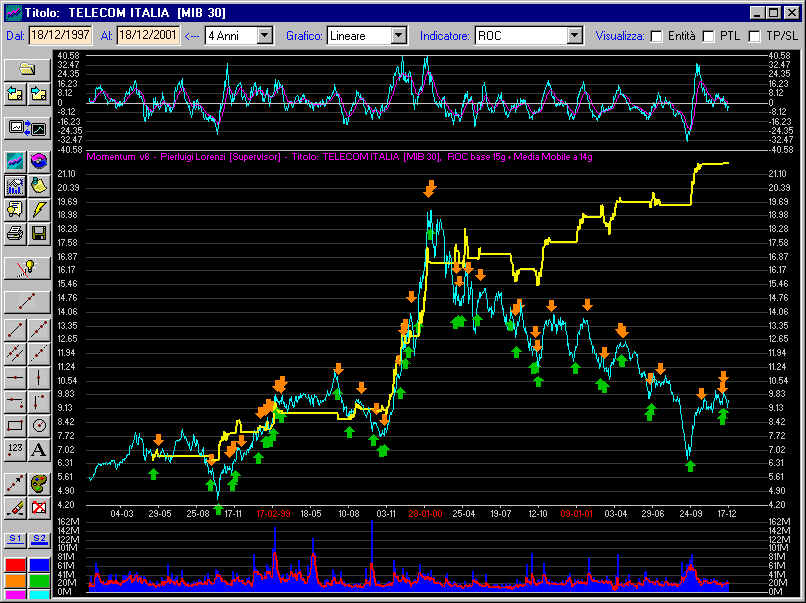Viewport: 806px width, 603px height.
Task: Swap chart views with the two-screens icon
Action: (27, 127)
